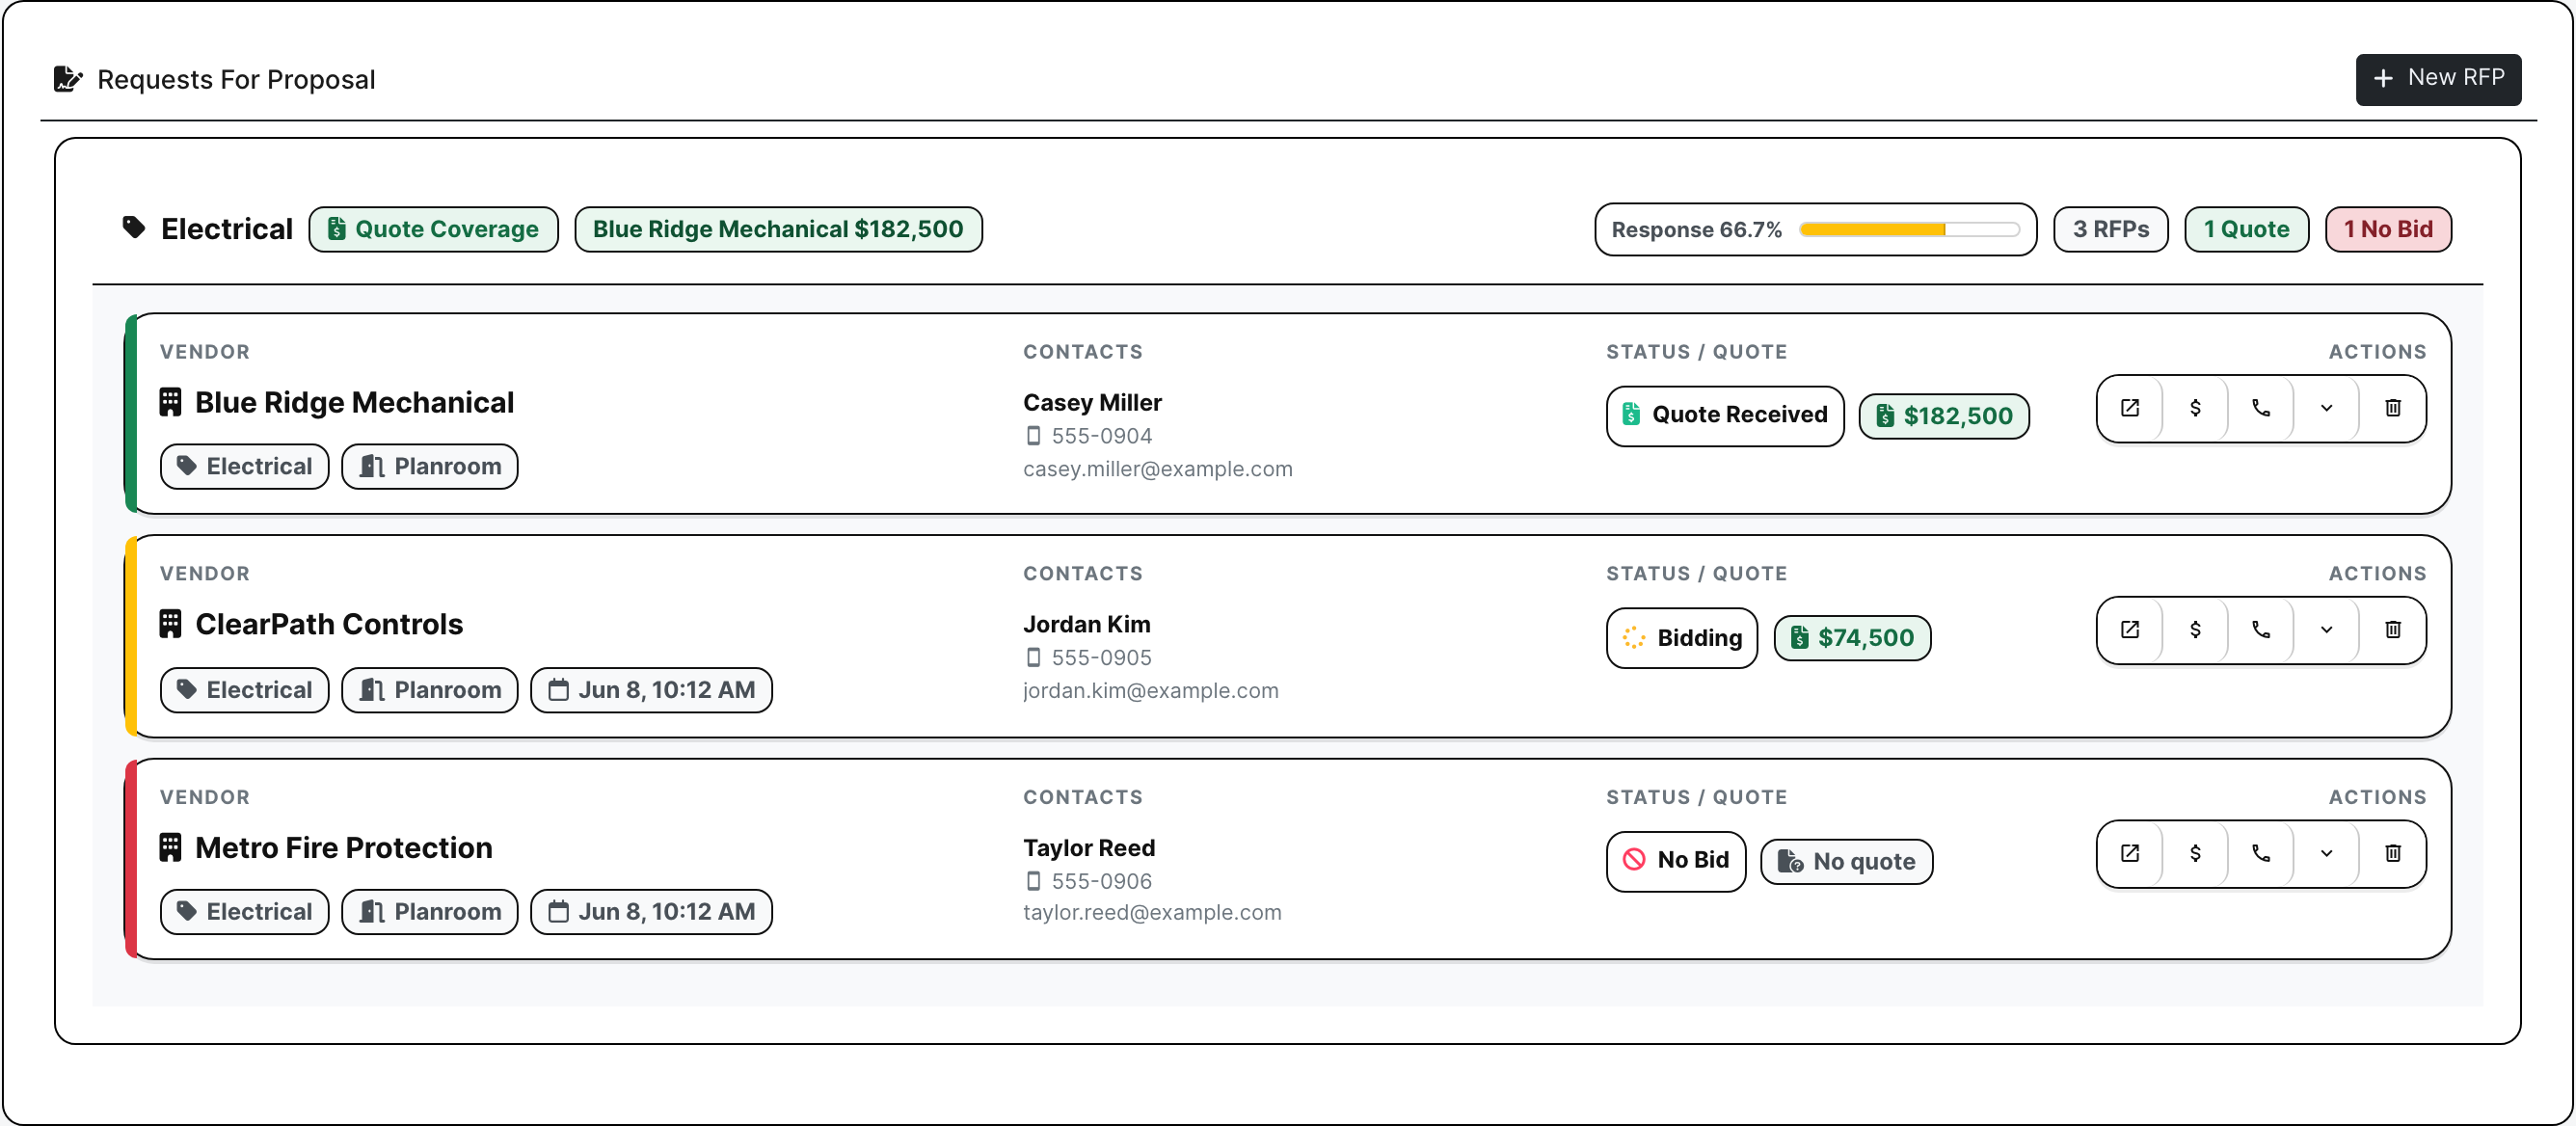Click Planroom tag under Blue Ridge Mechanical
This screenshot has height=1126, width=2576.
tap(430, 467)
